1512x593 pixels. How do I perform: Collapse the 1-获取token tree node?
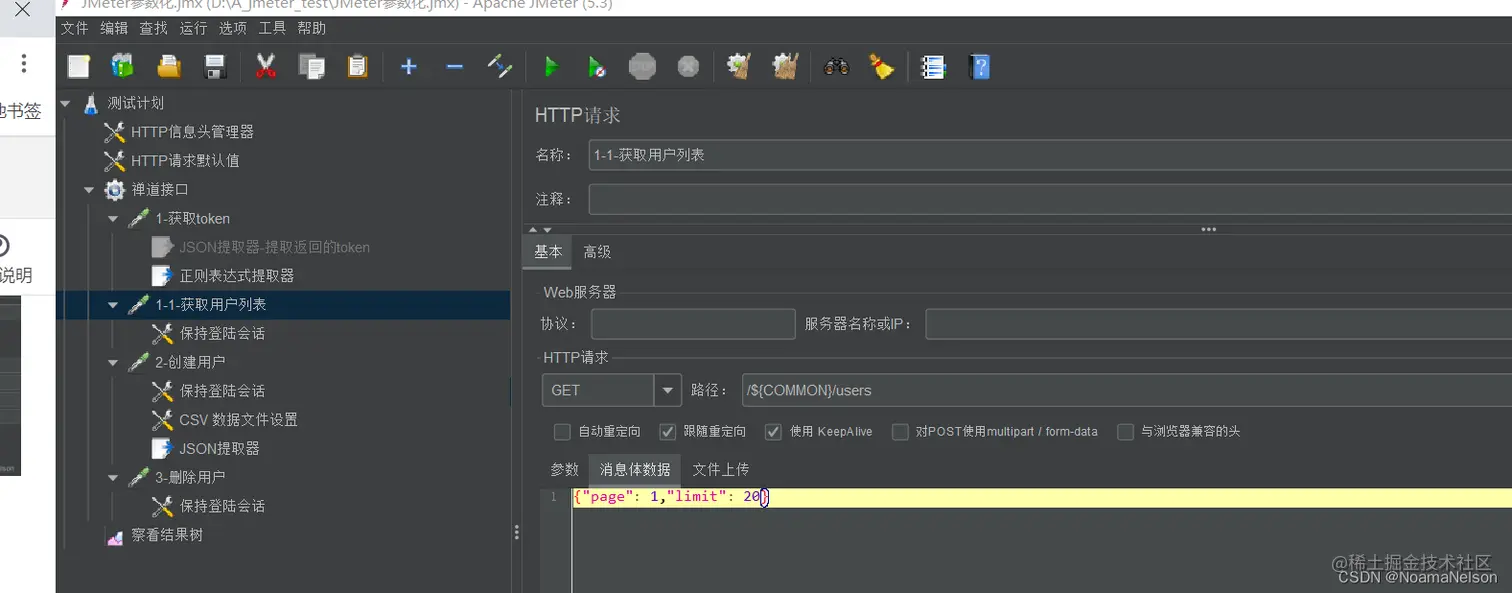click(x=113, y=218)
